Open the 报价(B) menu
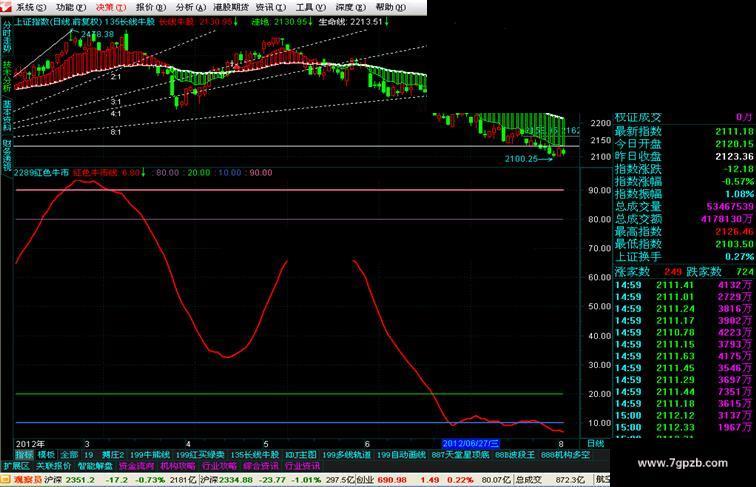 (151, 7)
